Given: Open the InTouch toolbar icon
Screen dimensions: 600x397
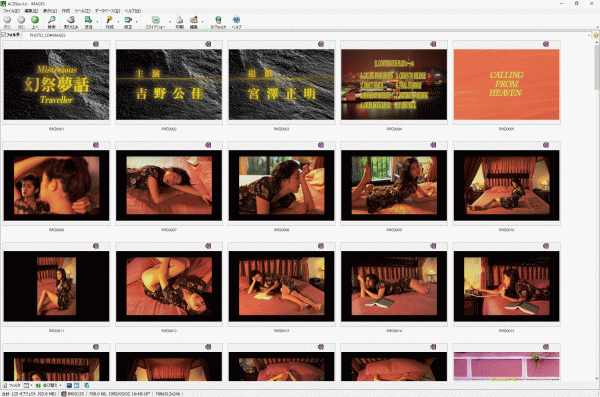Looking at the screenshot, I should point(218,20).
